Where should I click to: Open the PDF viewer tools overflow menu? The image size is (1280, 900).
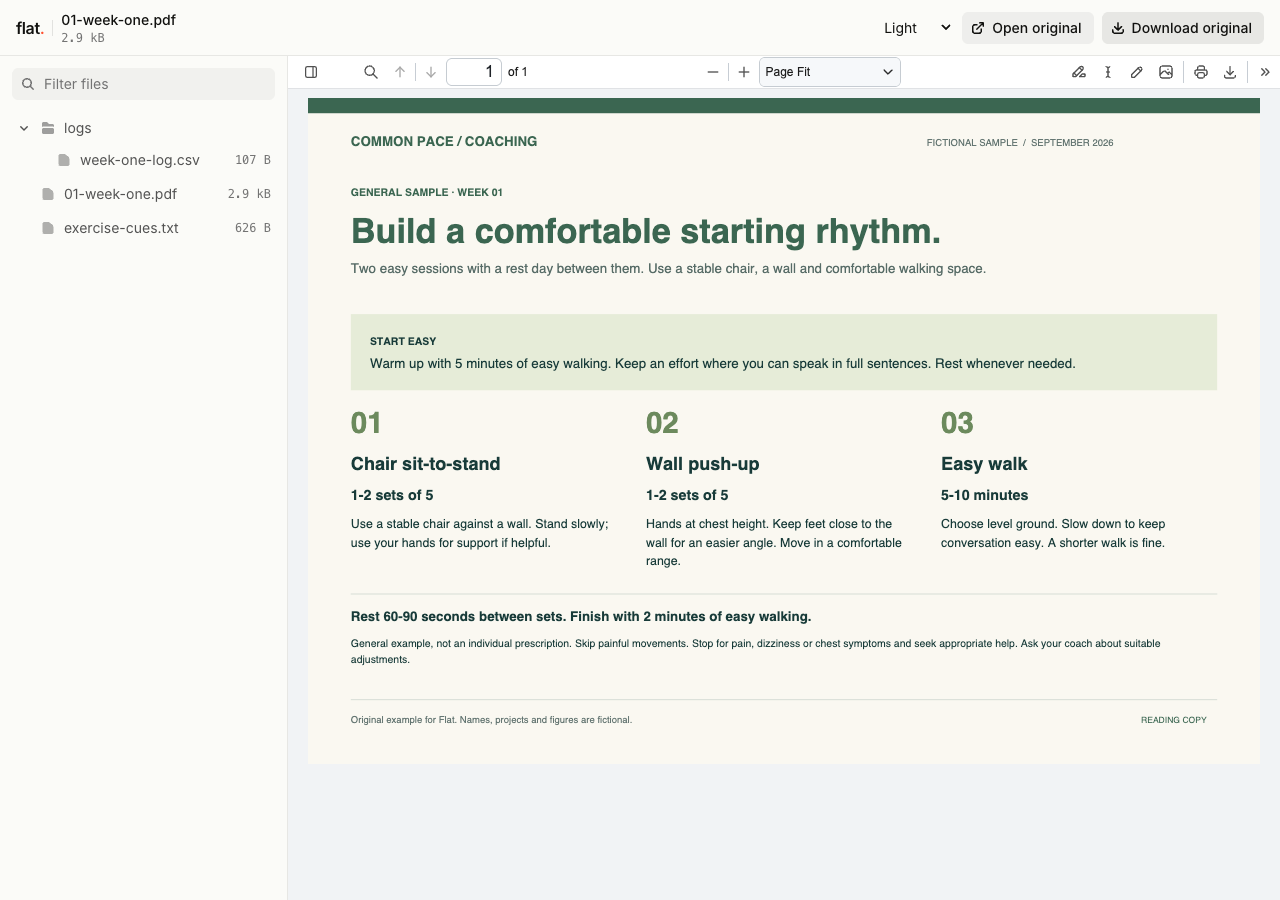click(x=1265, y=72)
